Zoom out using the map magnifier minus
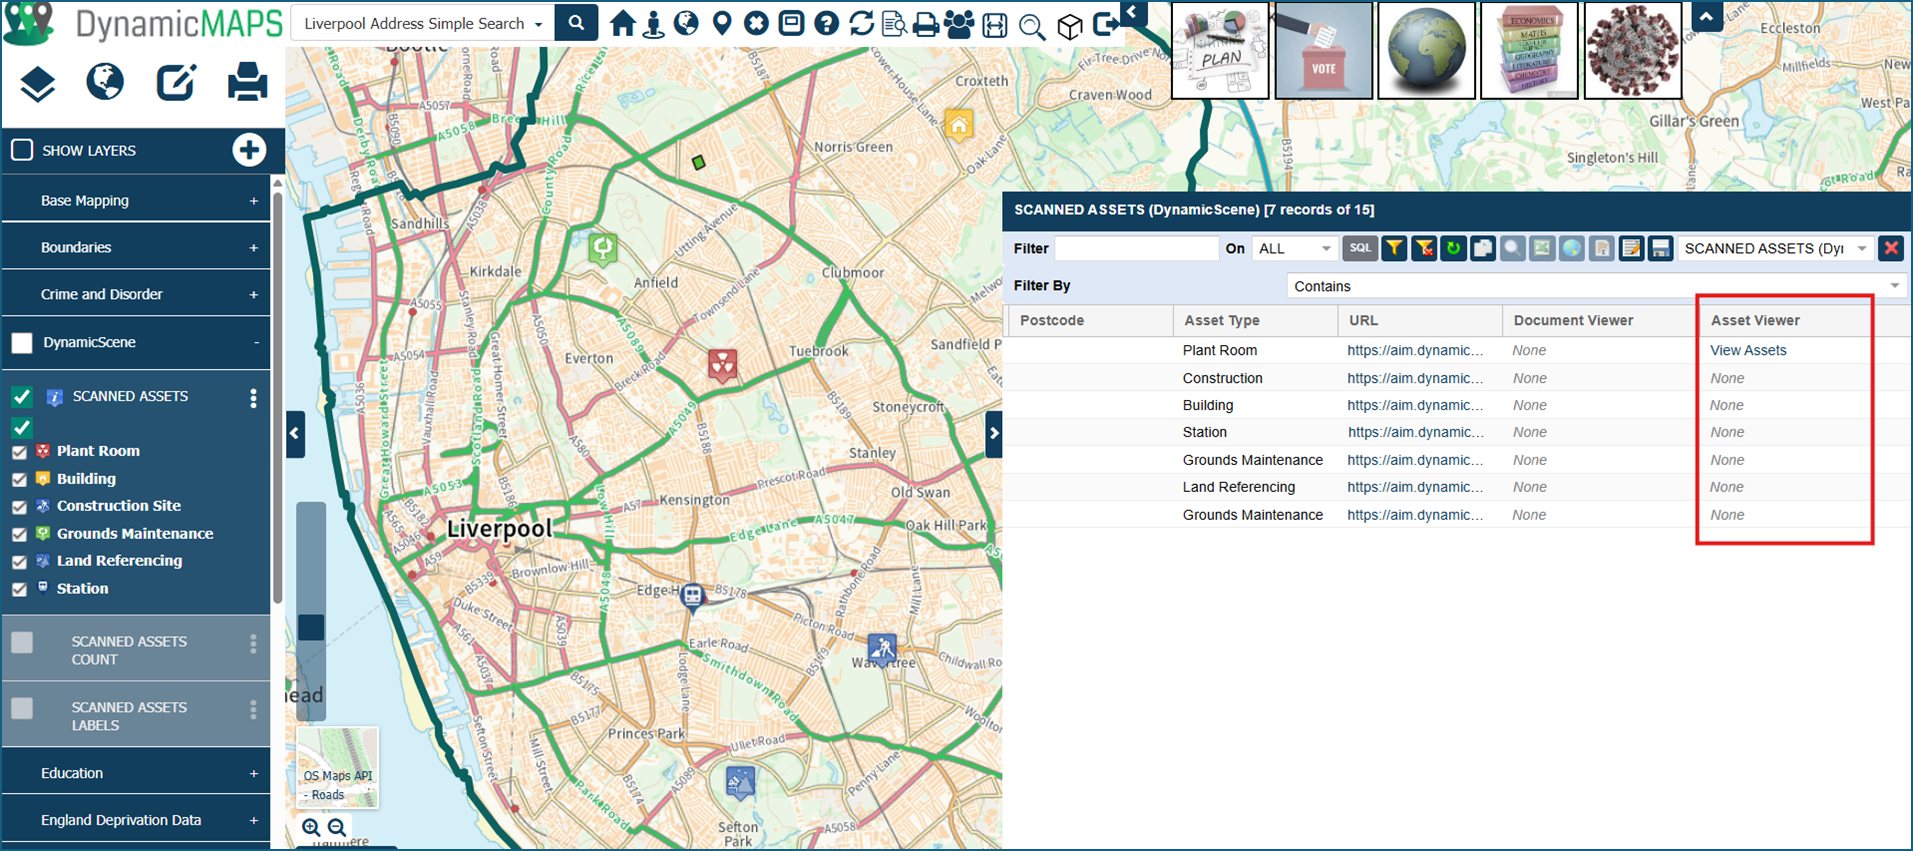Image resolution: width=1913 pixels, height=851 pixels. (337, 827)
